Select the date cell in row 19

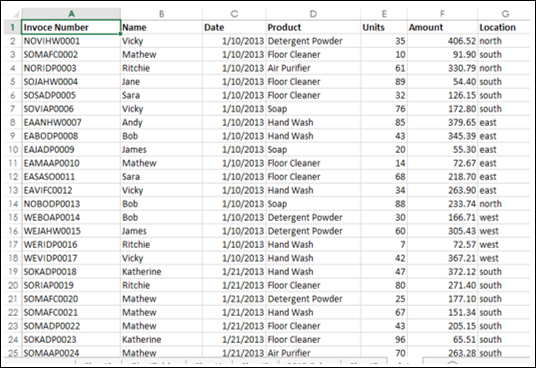(x=234, y=272)
